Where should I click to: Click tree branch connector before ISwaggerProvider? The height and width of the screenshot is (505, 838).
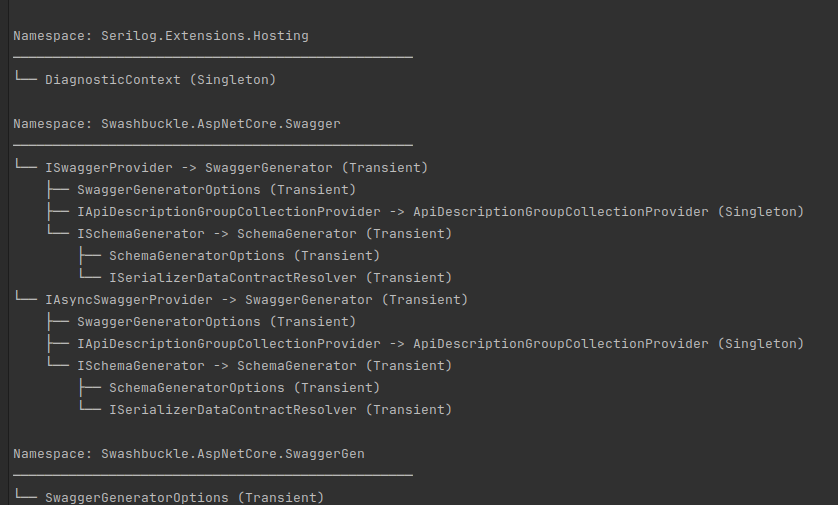point(25,165)
